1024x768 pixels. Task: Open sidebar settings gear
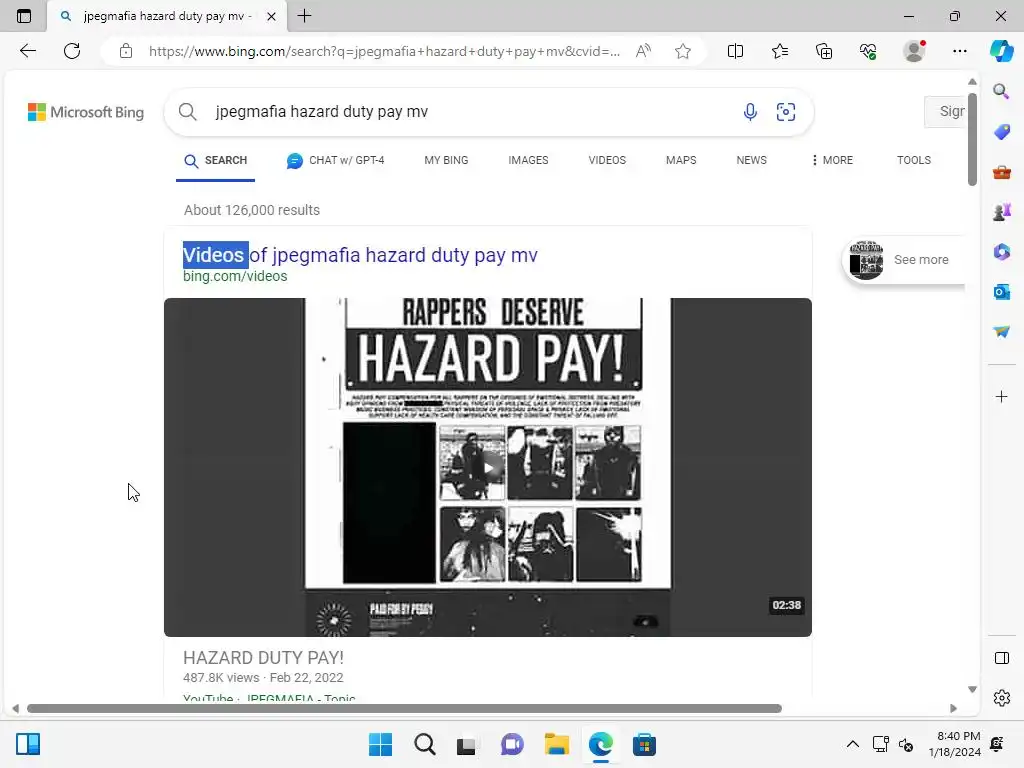click(x=1001, y=697)
